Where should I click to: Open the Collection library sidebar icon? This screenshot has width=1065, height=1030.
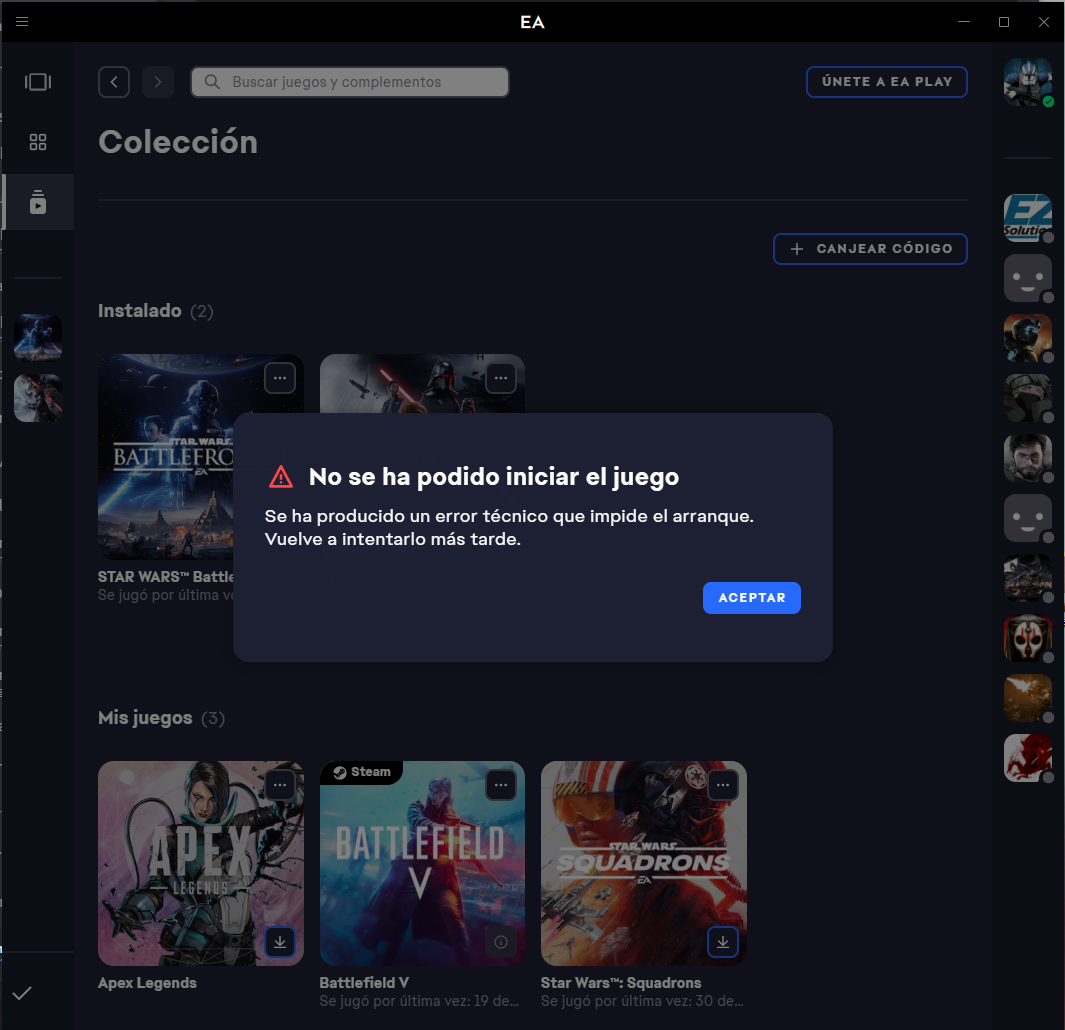coord(38,202)
